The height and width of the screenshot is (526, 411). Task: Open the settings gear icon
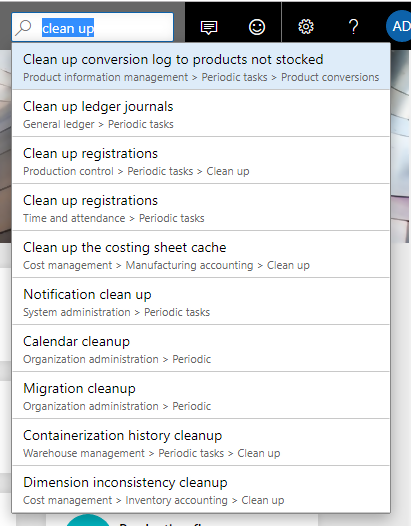[x=306, y=27]
